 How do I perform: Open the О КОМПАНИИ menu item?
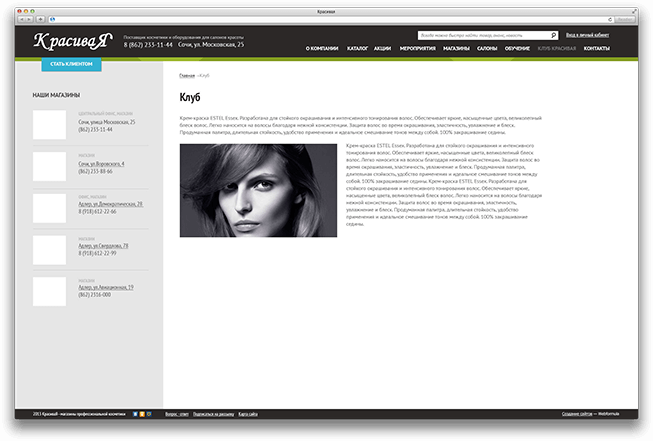pos(322,49)
